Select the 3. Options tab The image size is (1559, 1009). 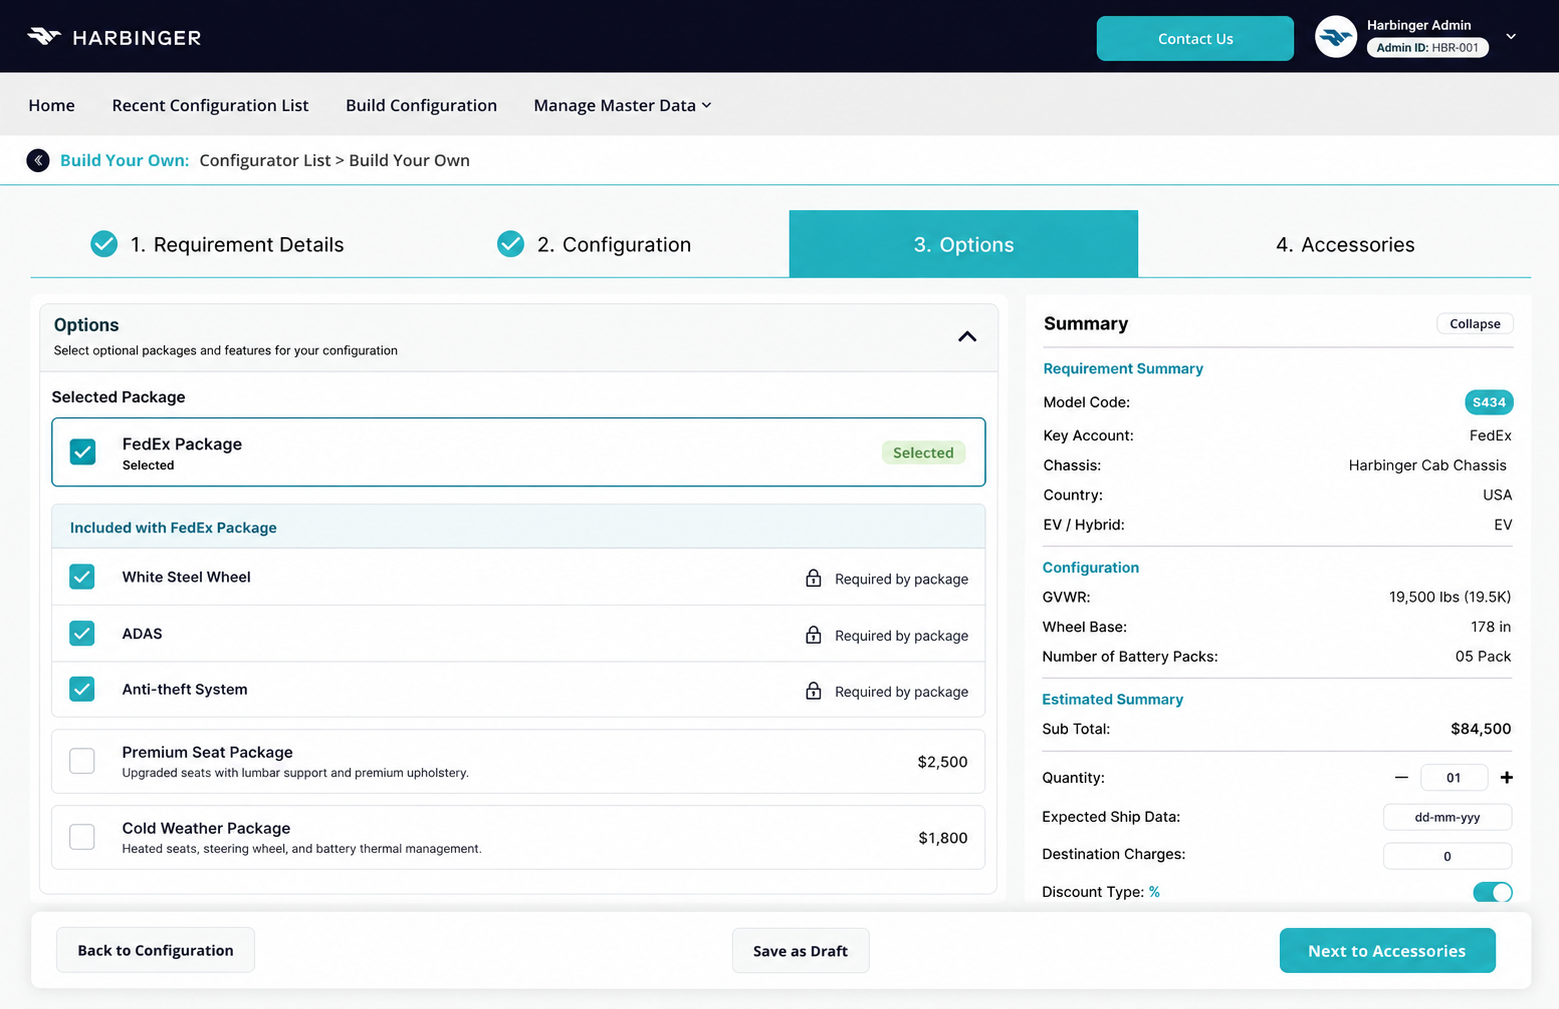963,244
